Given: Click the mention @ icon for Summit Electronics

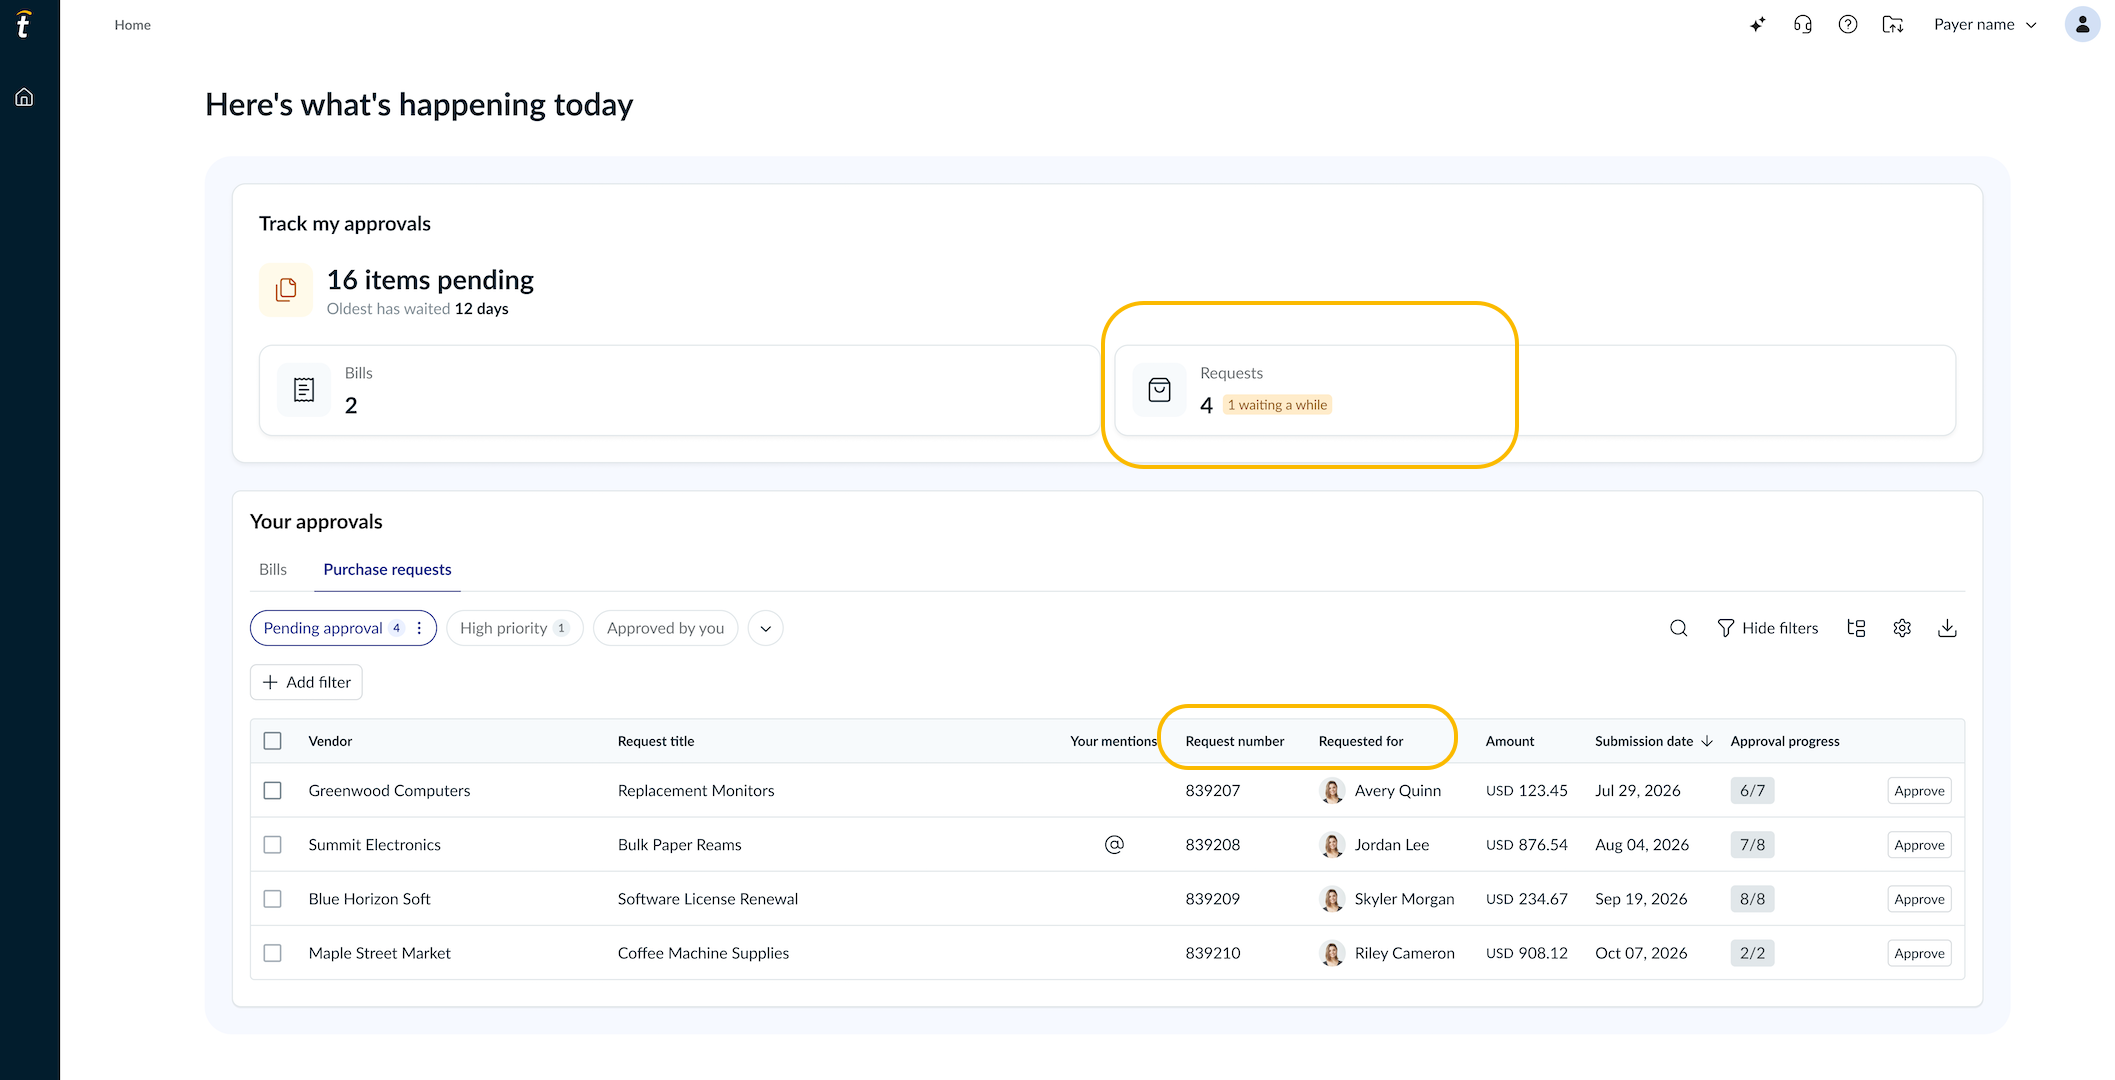Looking at the screenshot, I should [1114, 845].
